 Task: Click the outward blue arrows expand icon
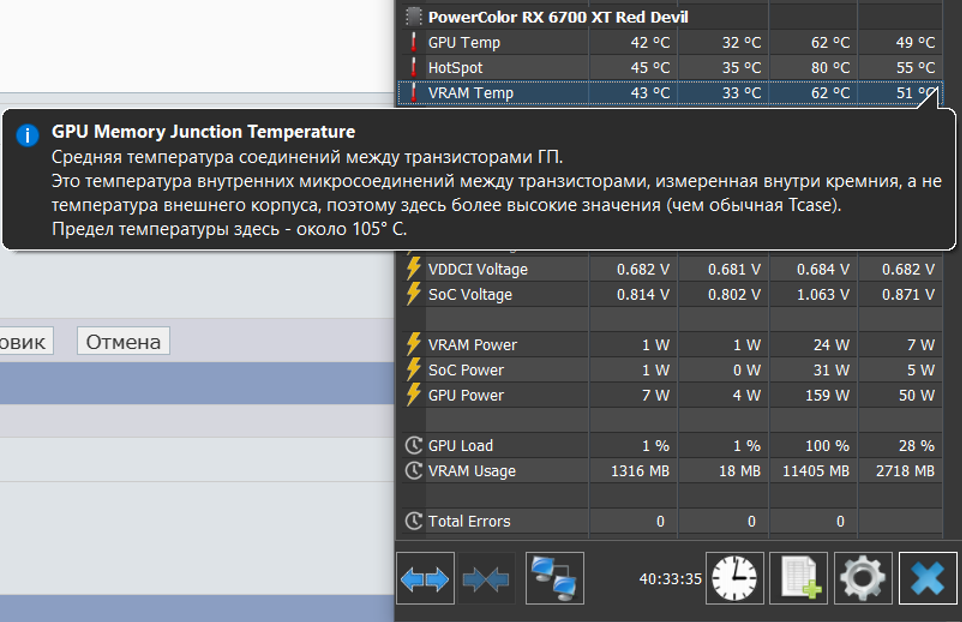click(x=425, y=578)
